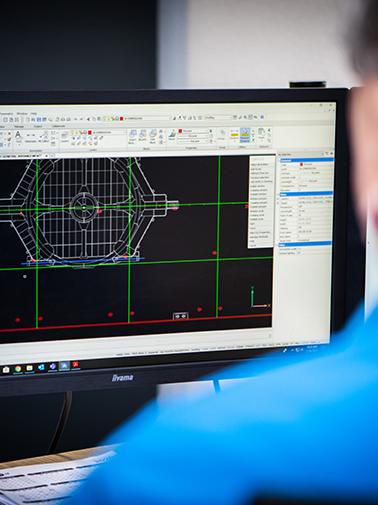Image resolution: width=378 pixels, height=505 pixels.
Task: Choose Last entity in drawing option
Action: tap(262, 182)
